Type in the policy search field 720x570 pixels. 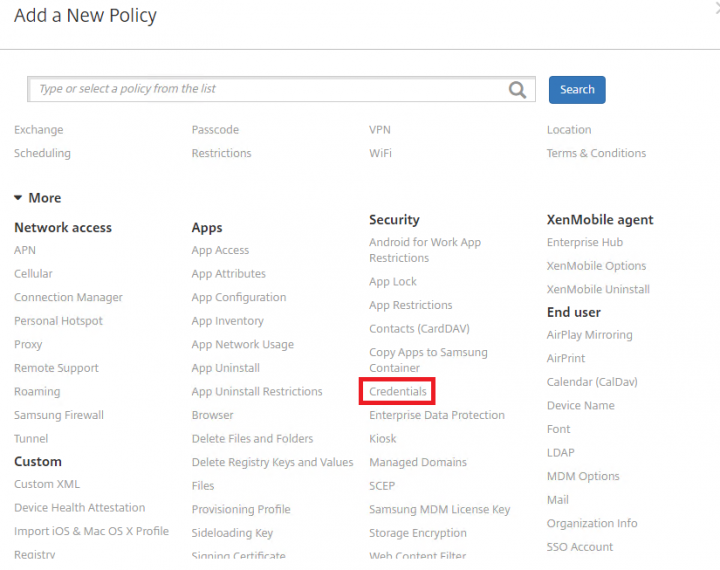pos(260,90)
